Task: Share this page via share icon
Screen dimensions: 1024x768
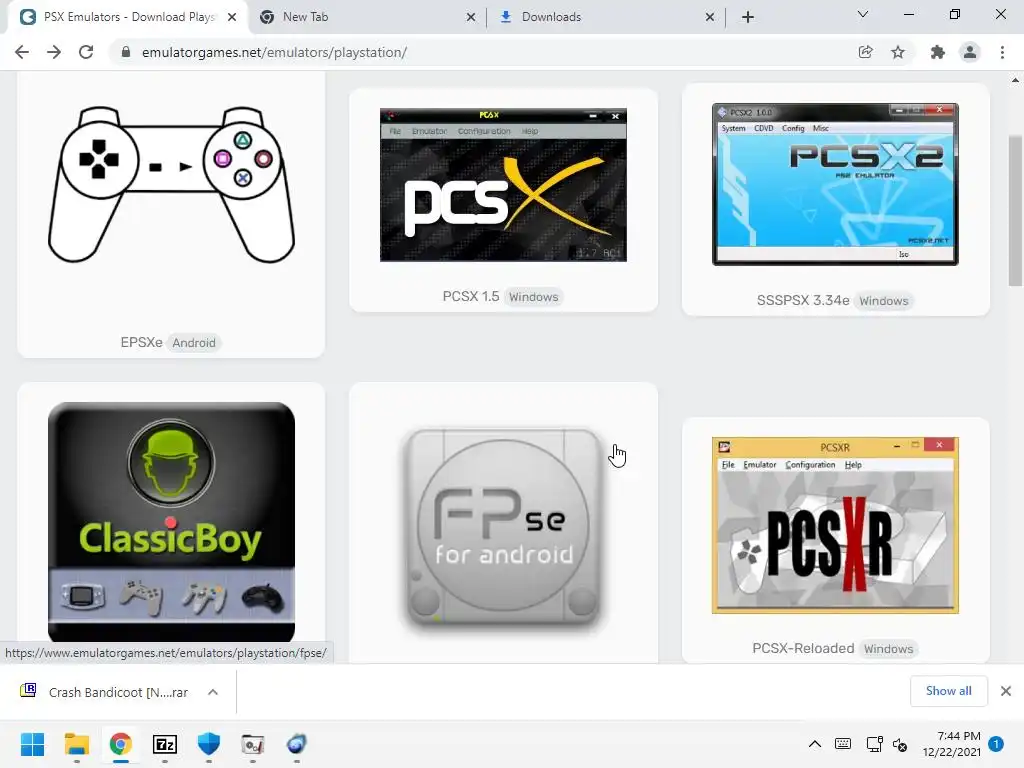Action: pyautogui.click(x=865, y=52)
